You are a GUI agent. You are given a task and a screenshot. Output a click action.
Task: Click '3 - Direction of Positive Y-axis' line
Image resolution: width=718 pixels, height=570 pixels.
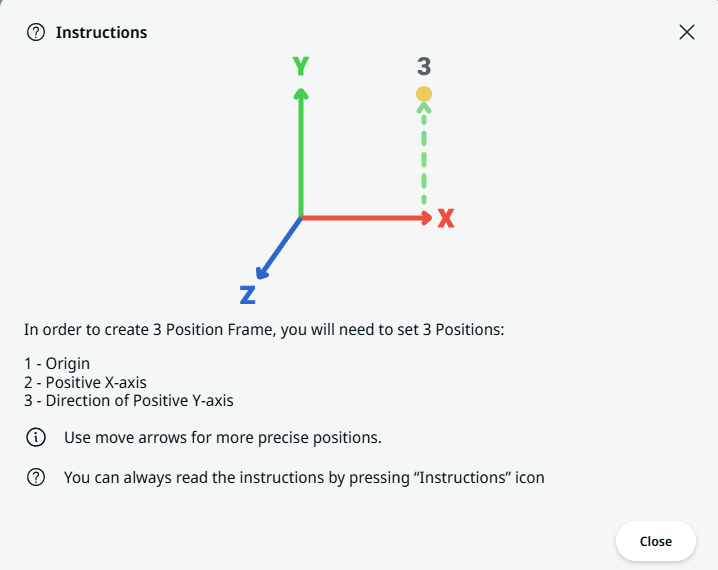[x=129, y=401]
